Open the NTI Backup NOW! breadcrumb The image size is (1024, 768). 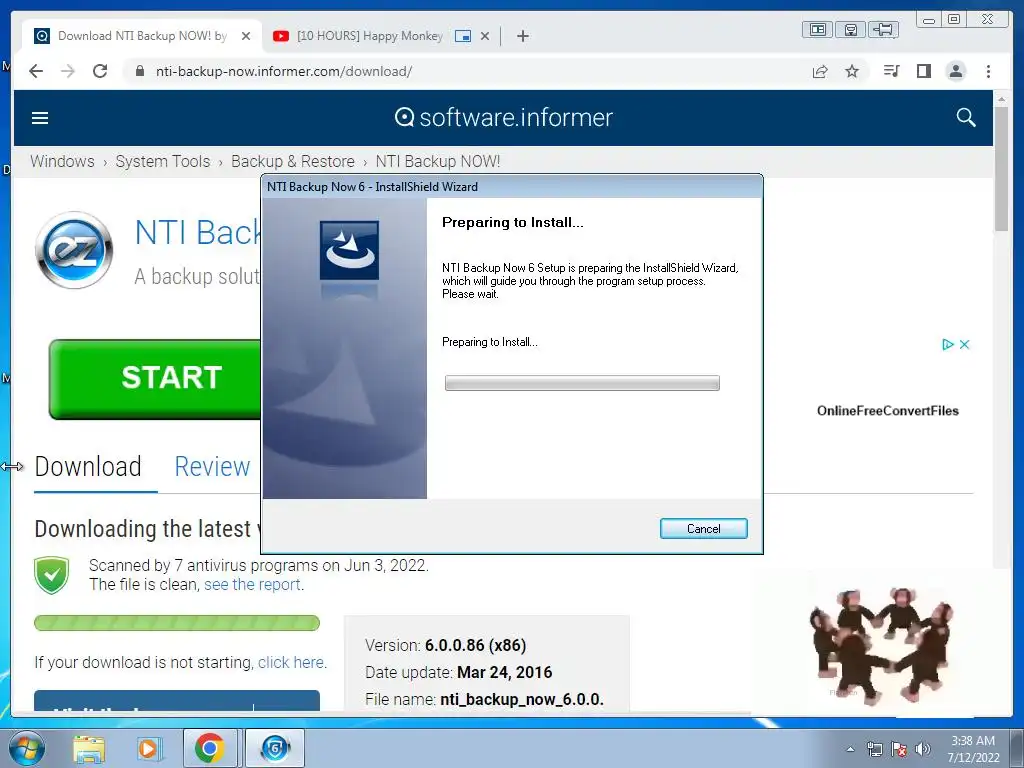pos(438,161)
